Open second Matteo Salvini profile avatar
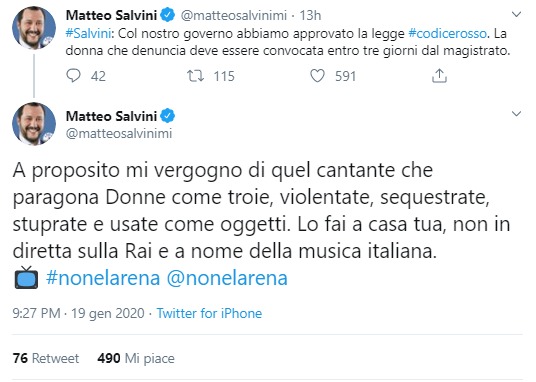Viewport: 536px width, 382px height. [34, 123]
